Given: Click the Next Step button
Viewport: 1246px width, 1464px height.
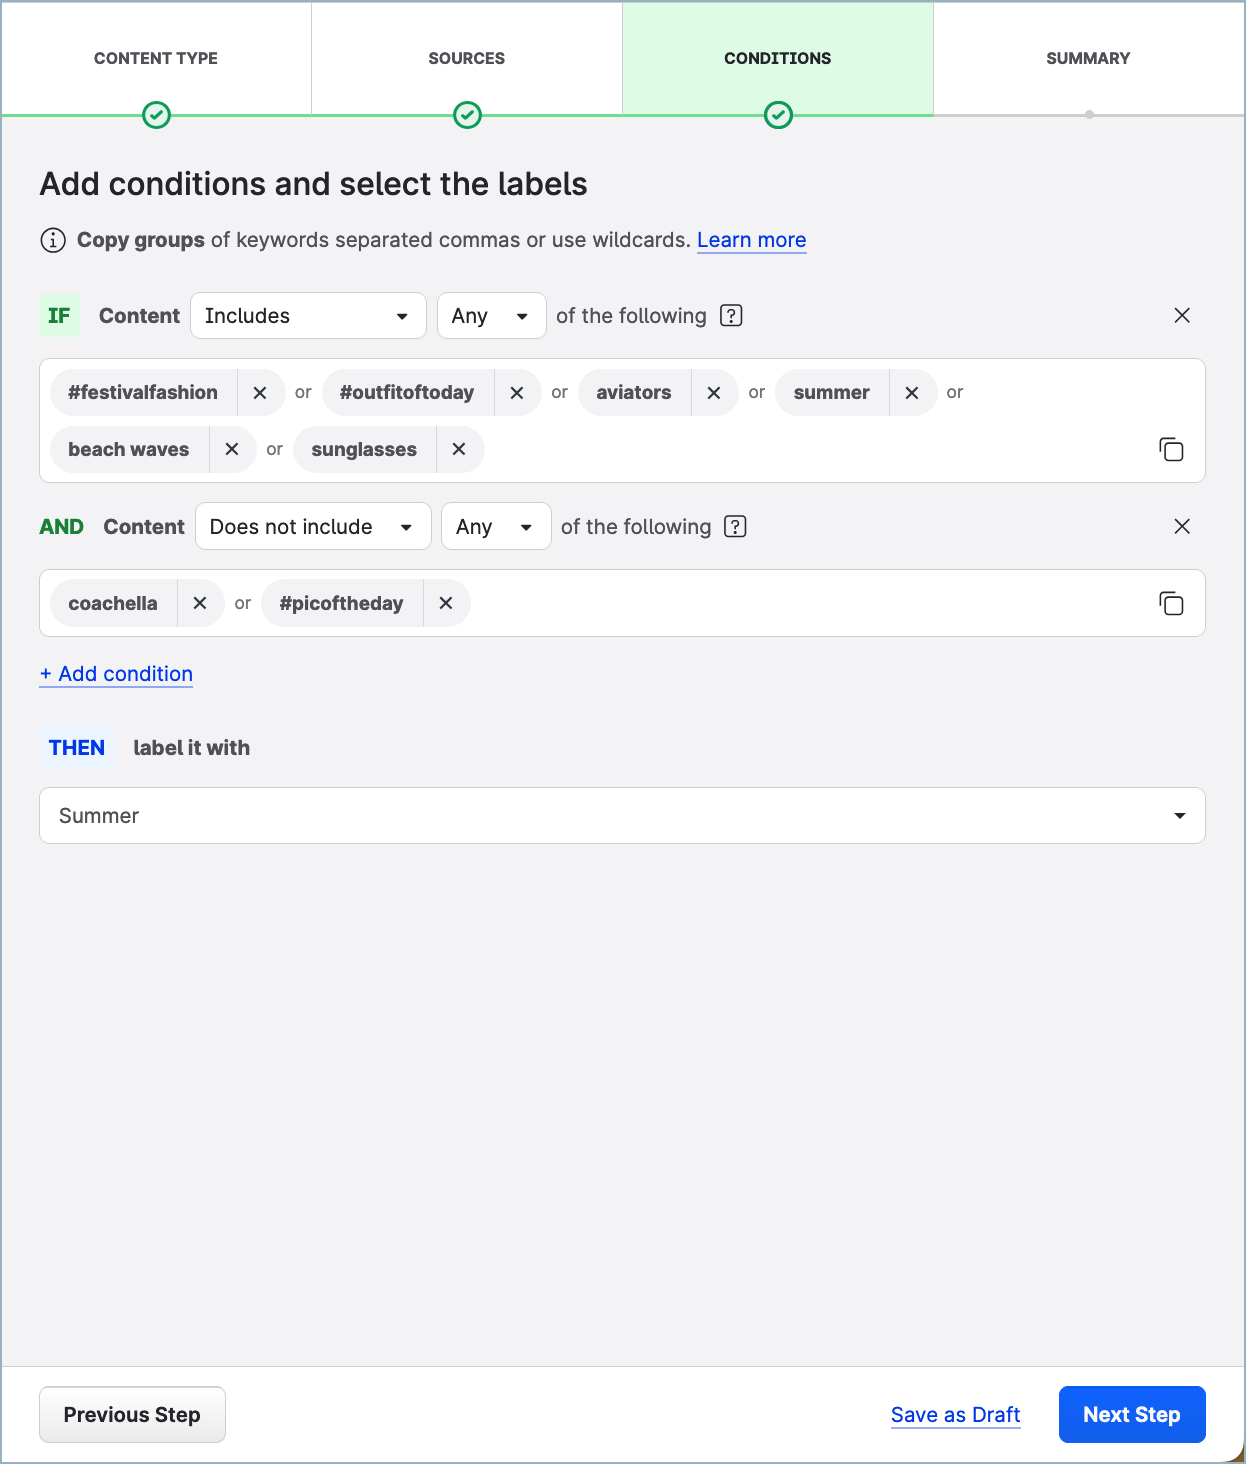Looking at the screenshot, I should coord(1131,1414).
